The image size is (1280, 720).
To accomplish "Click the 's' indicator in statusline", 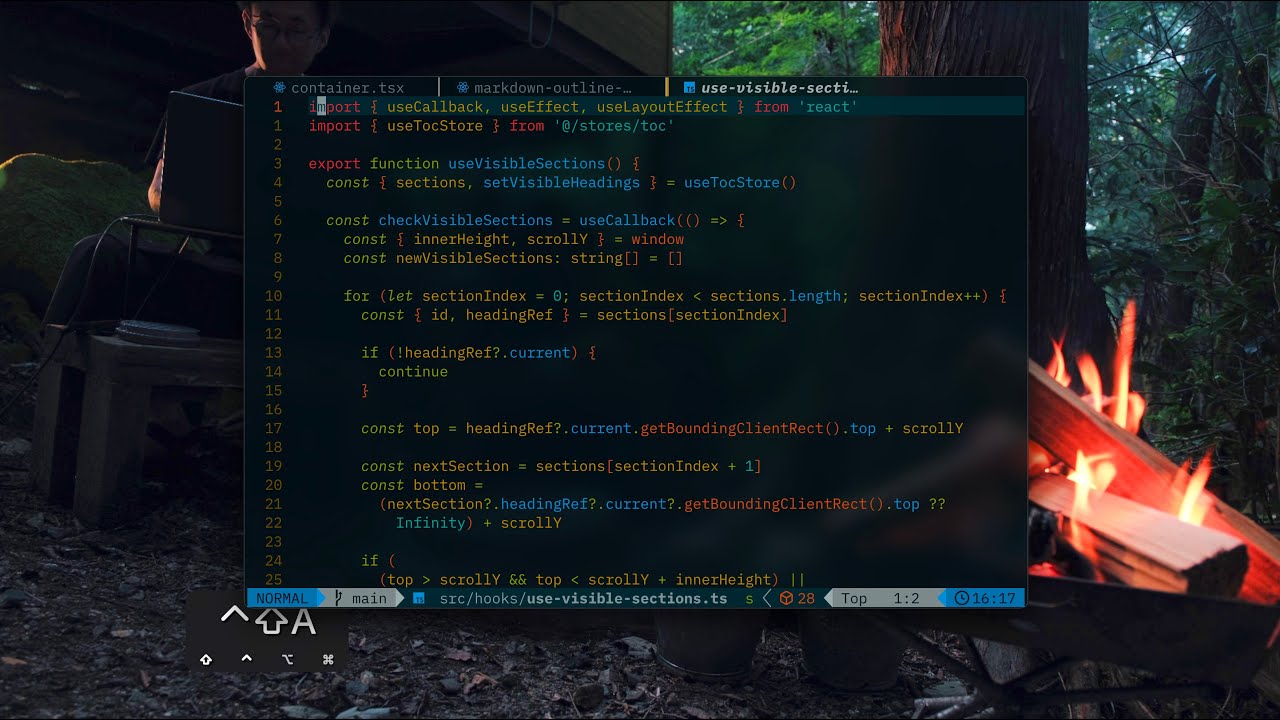I will click(x=749, y=598).
